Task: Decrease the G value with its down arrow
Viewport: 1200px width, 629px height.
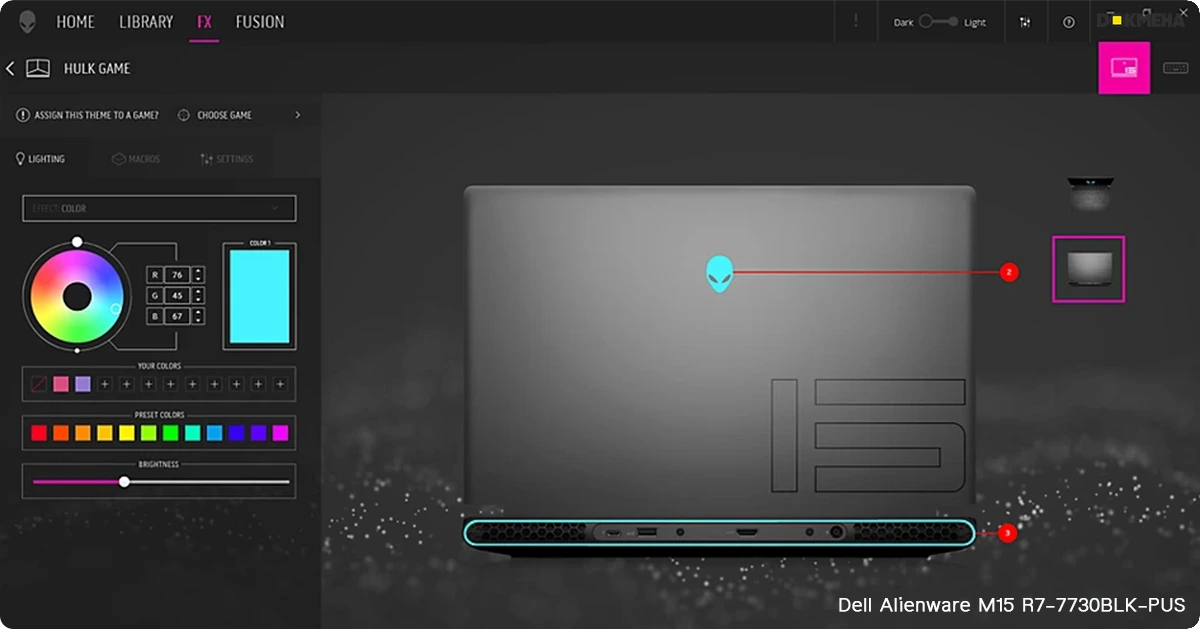Action: coord(198,300)
